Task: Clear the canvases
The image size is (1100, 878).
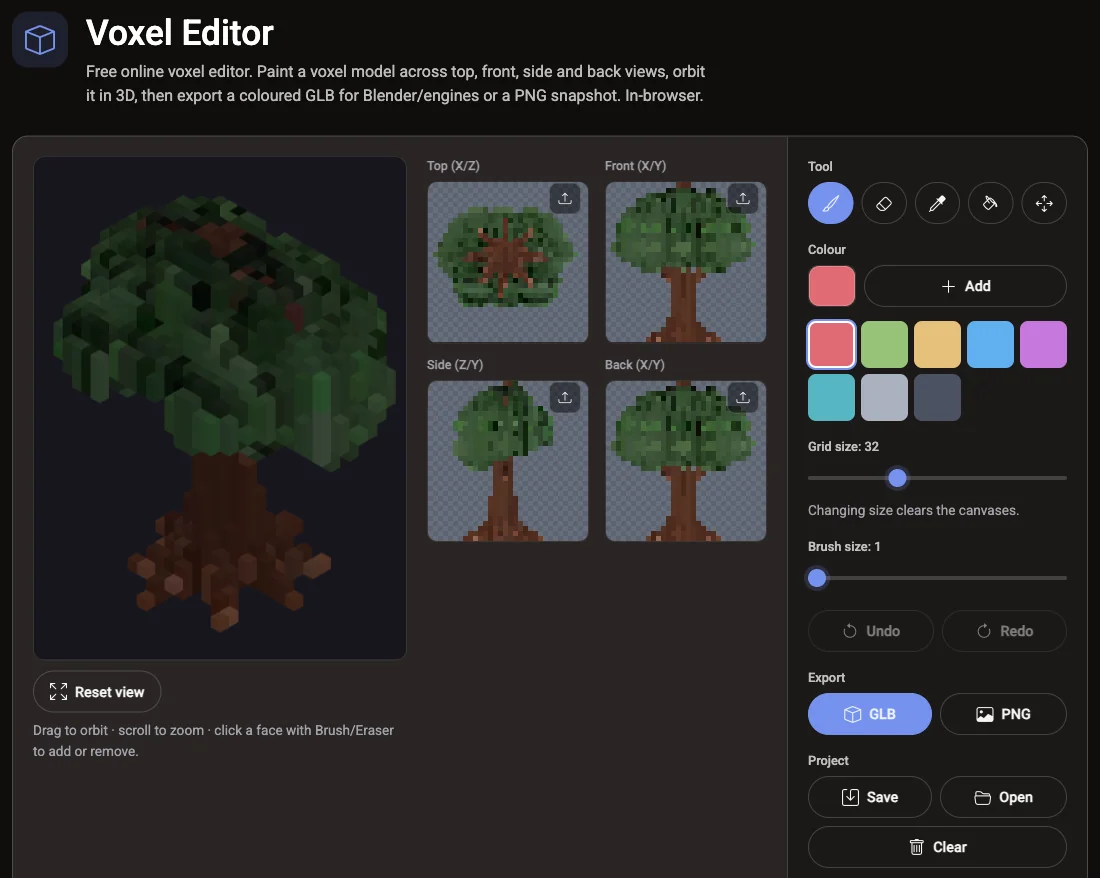Action: (937, 847)
